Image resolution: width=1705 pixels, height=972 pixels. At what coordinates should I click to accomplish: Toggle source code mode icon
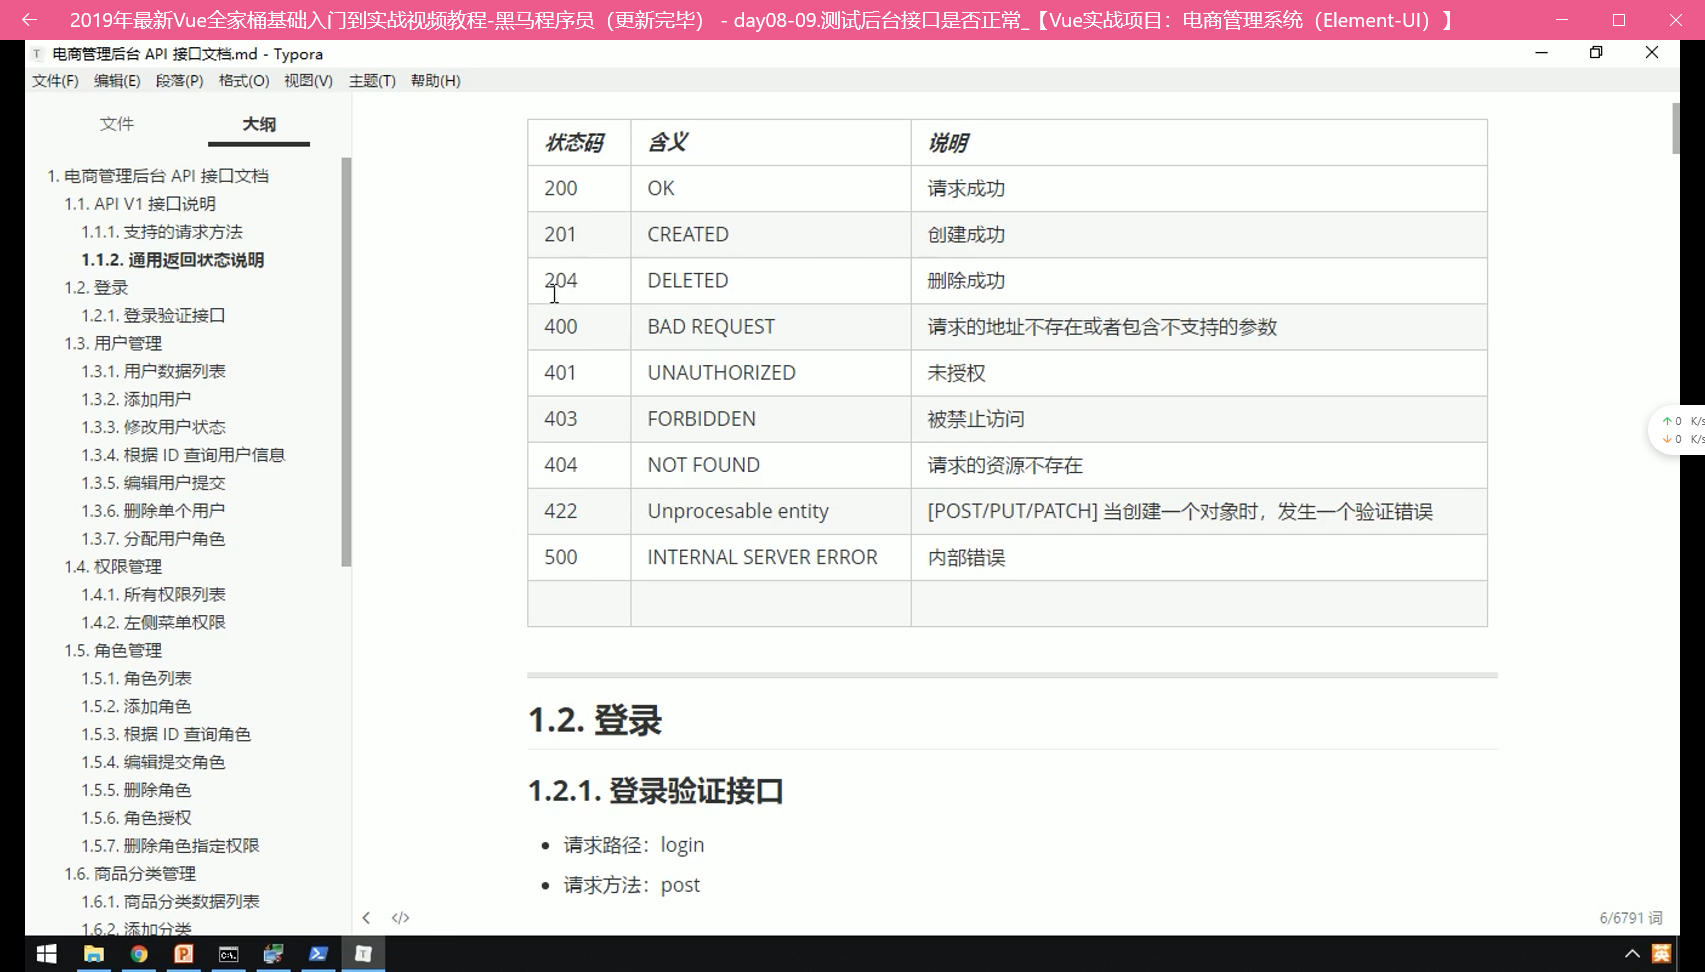400,918
